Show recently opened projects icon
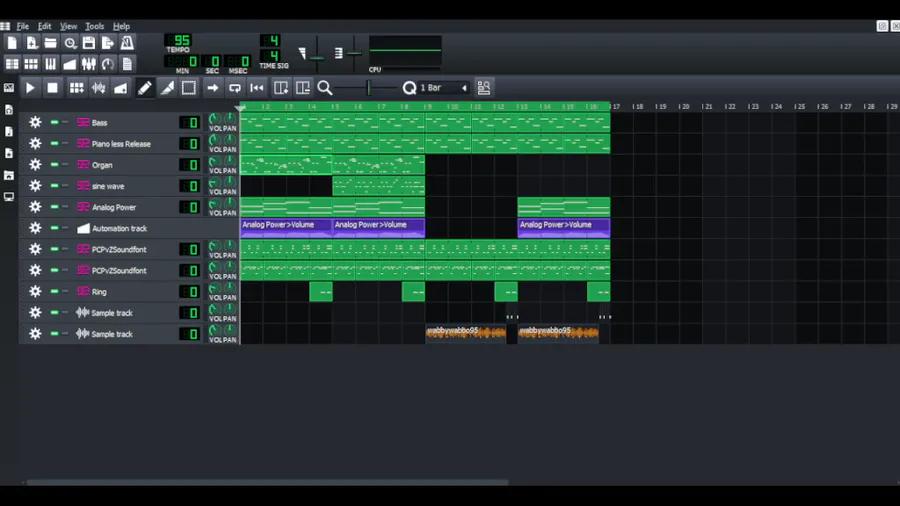This screenshot has width=900, height=506. (x=70, y=42)
